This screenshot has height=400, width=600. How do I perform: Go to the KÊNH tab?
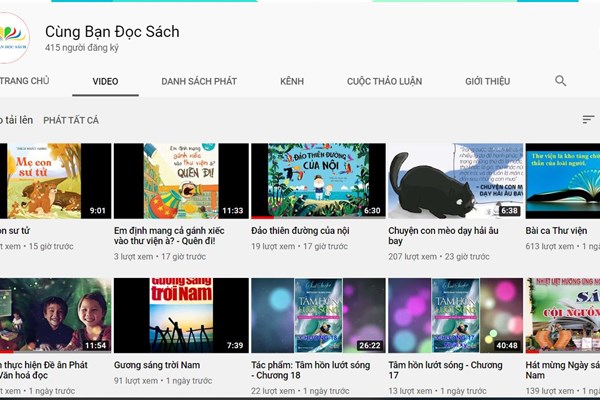[x=292, y=82]
